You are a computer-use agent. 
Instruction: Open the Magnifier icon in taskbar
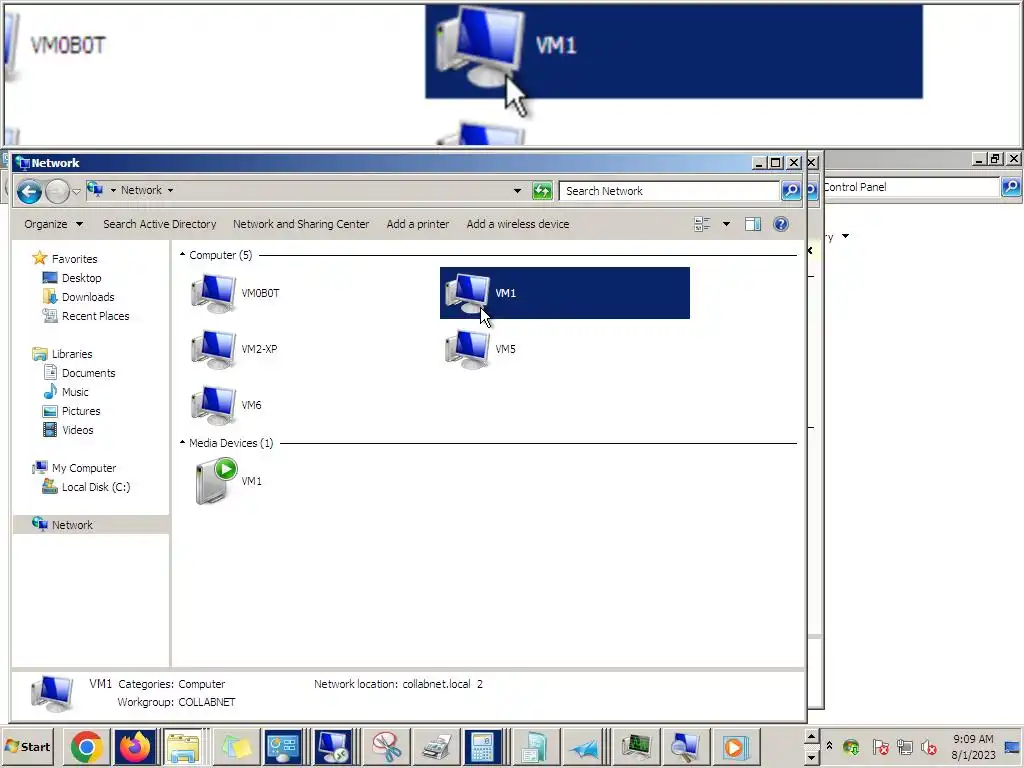click(684, 746)
